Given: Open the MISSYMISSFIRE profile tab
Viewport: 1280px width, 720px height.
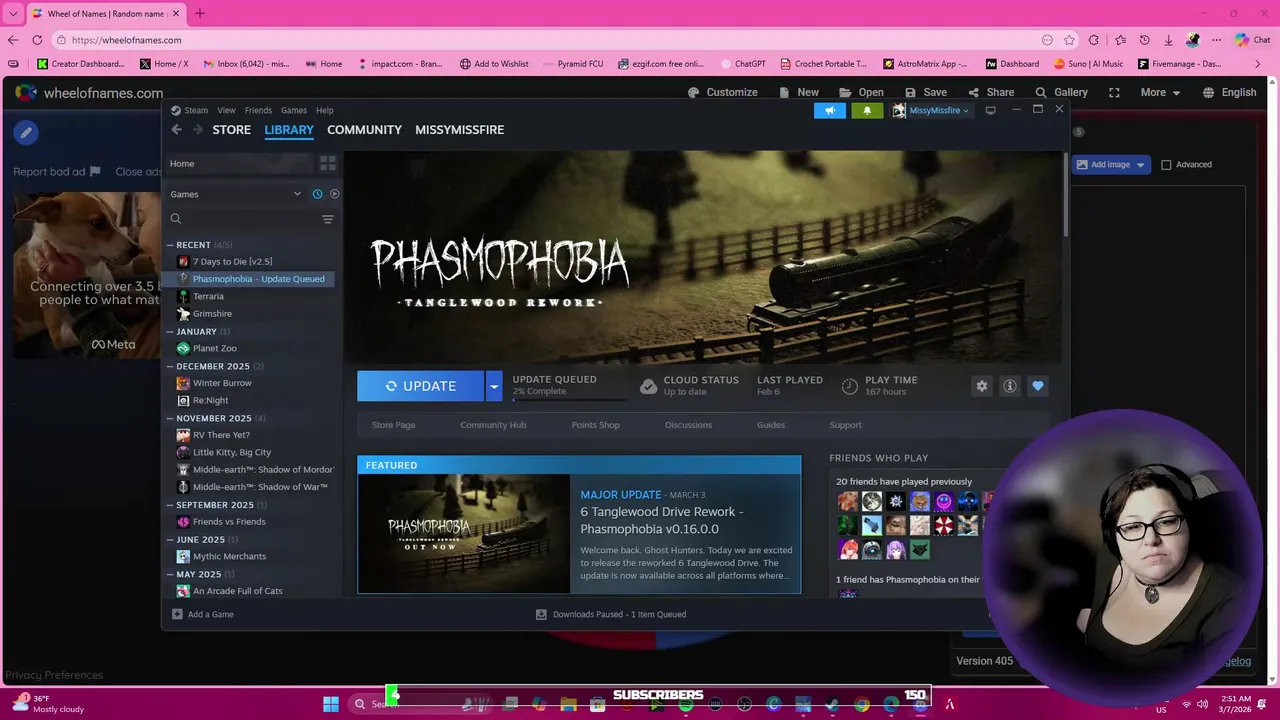Looking at the screenshot, I should coord(459,130).
